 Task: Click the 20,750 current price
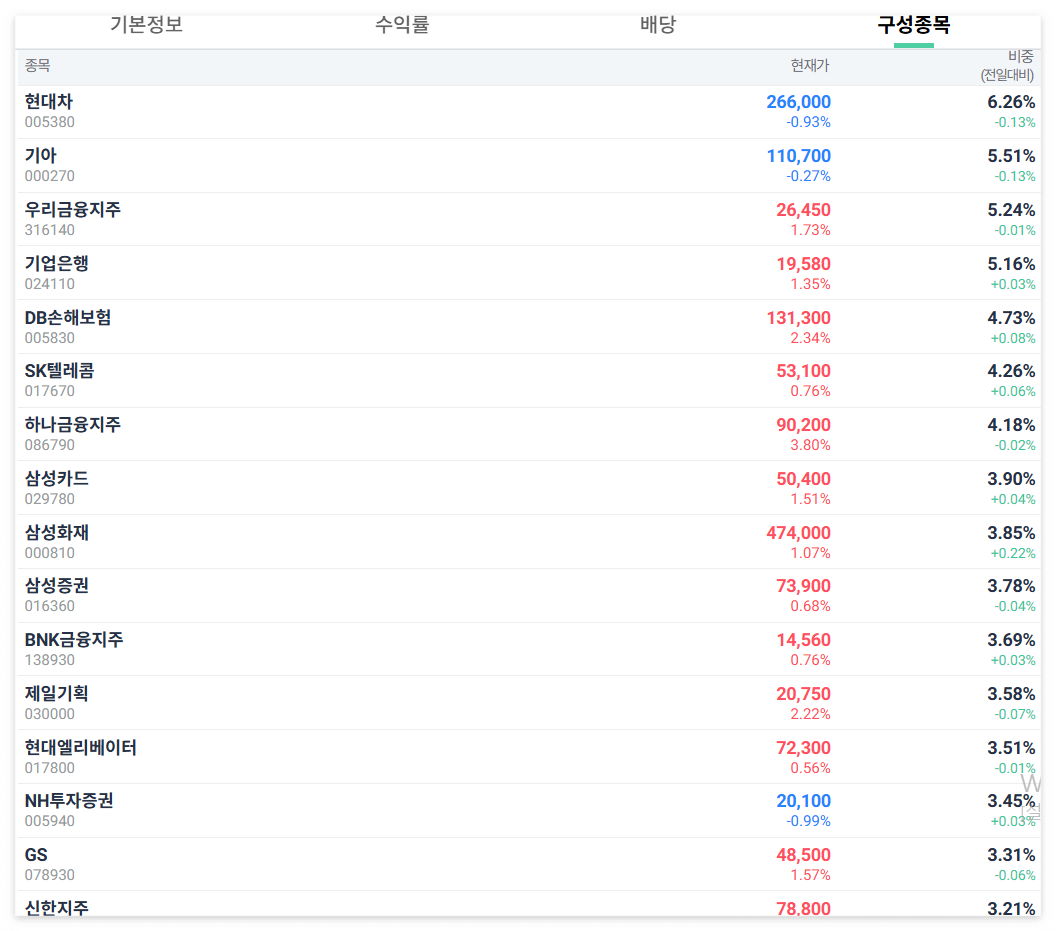(x=803, y=693)
